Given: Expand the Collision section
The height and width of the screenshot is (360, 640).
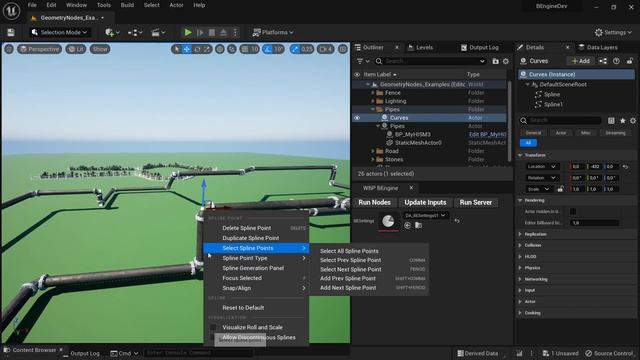Looking at the screenshot, I should pos(520,245).
